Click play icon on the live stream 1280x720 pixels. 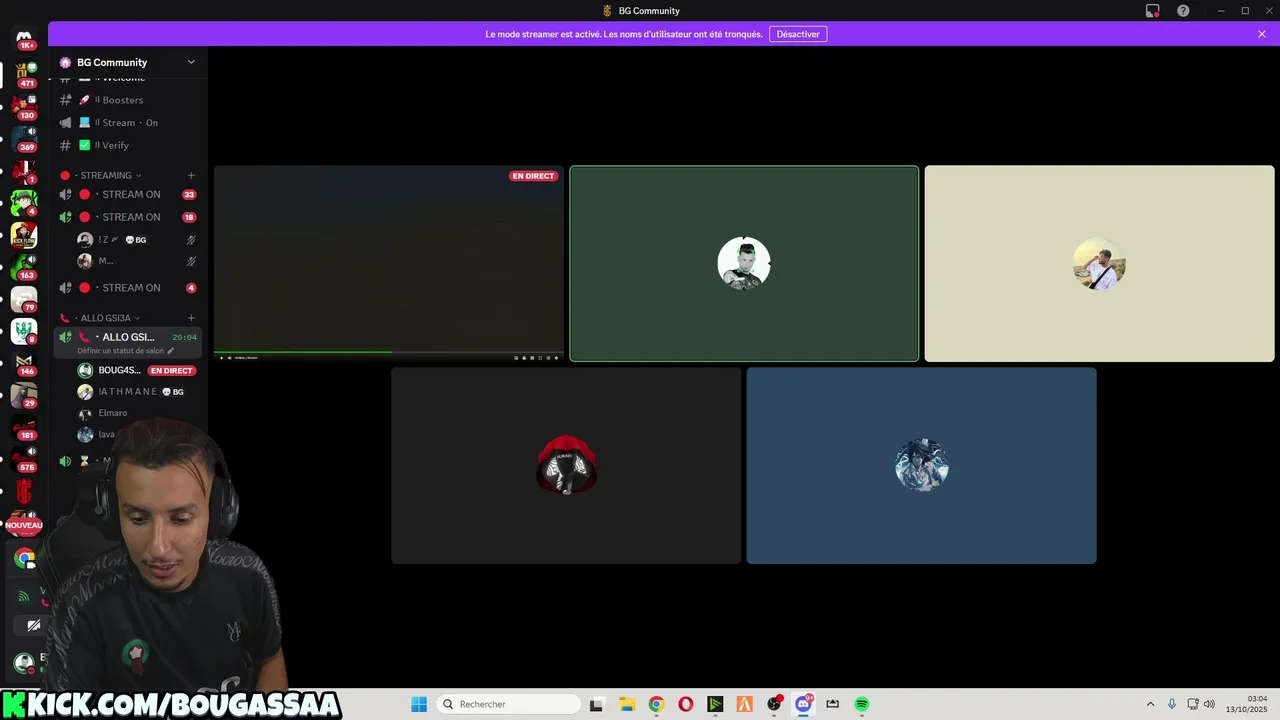click(221, 357)
